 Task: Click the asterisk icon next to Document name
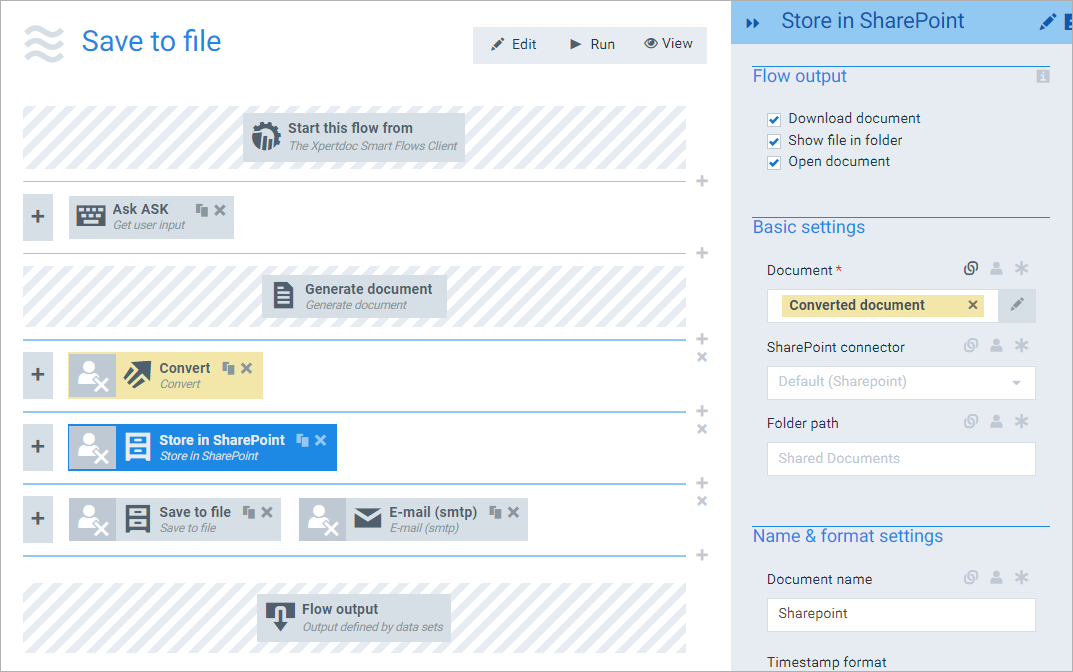[1021, 578]
